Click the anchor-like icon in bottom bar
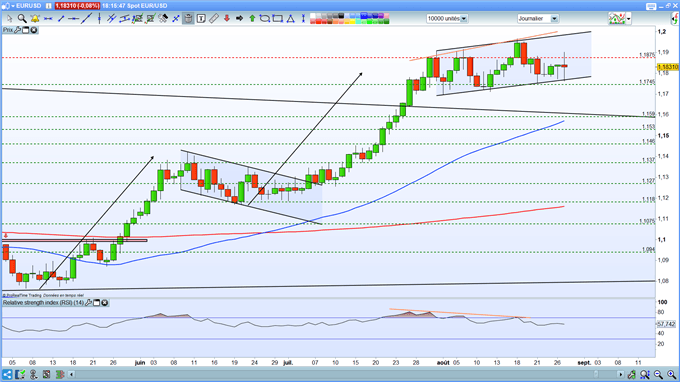Viewport: 680px width, 382px height. [33, 375]
